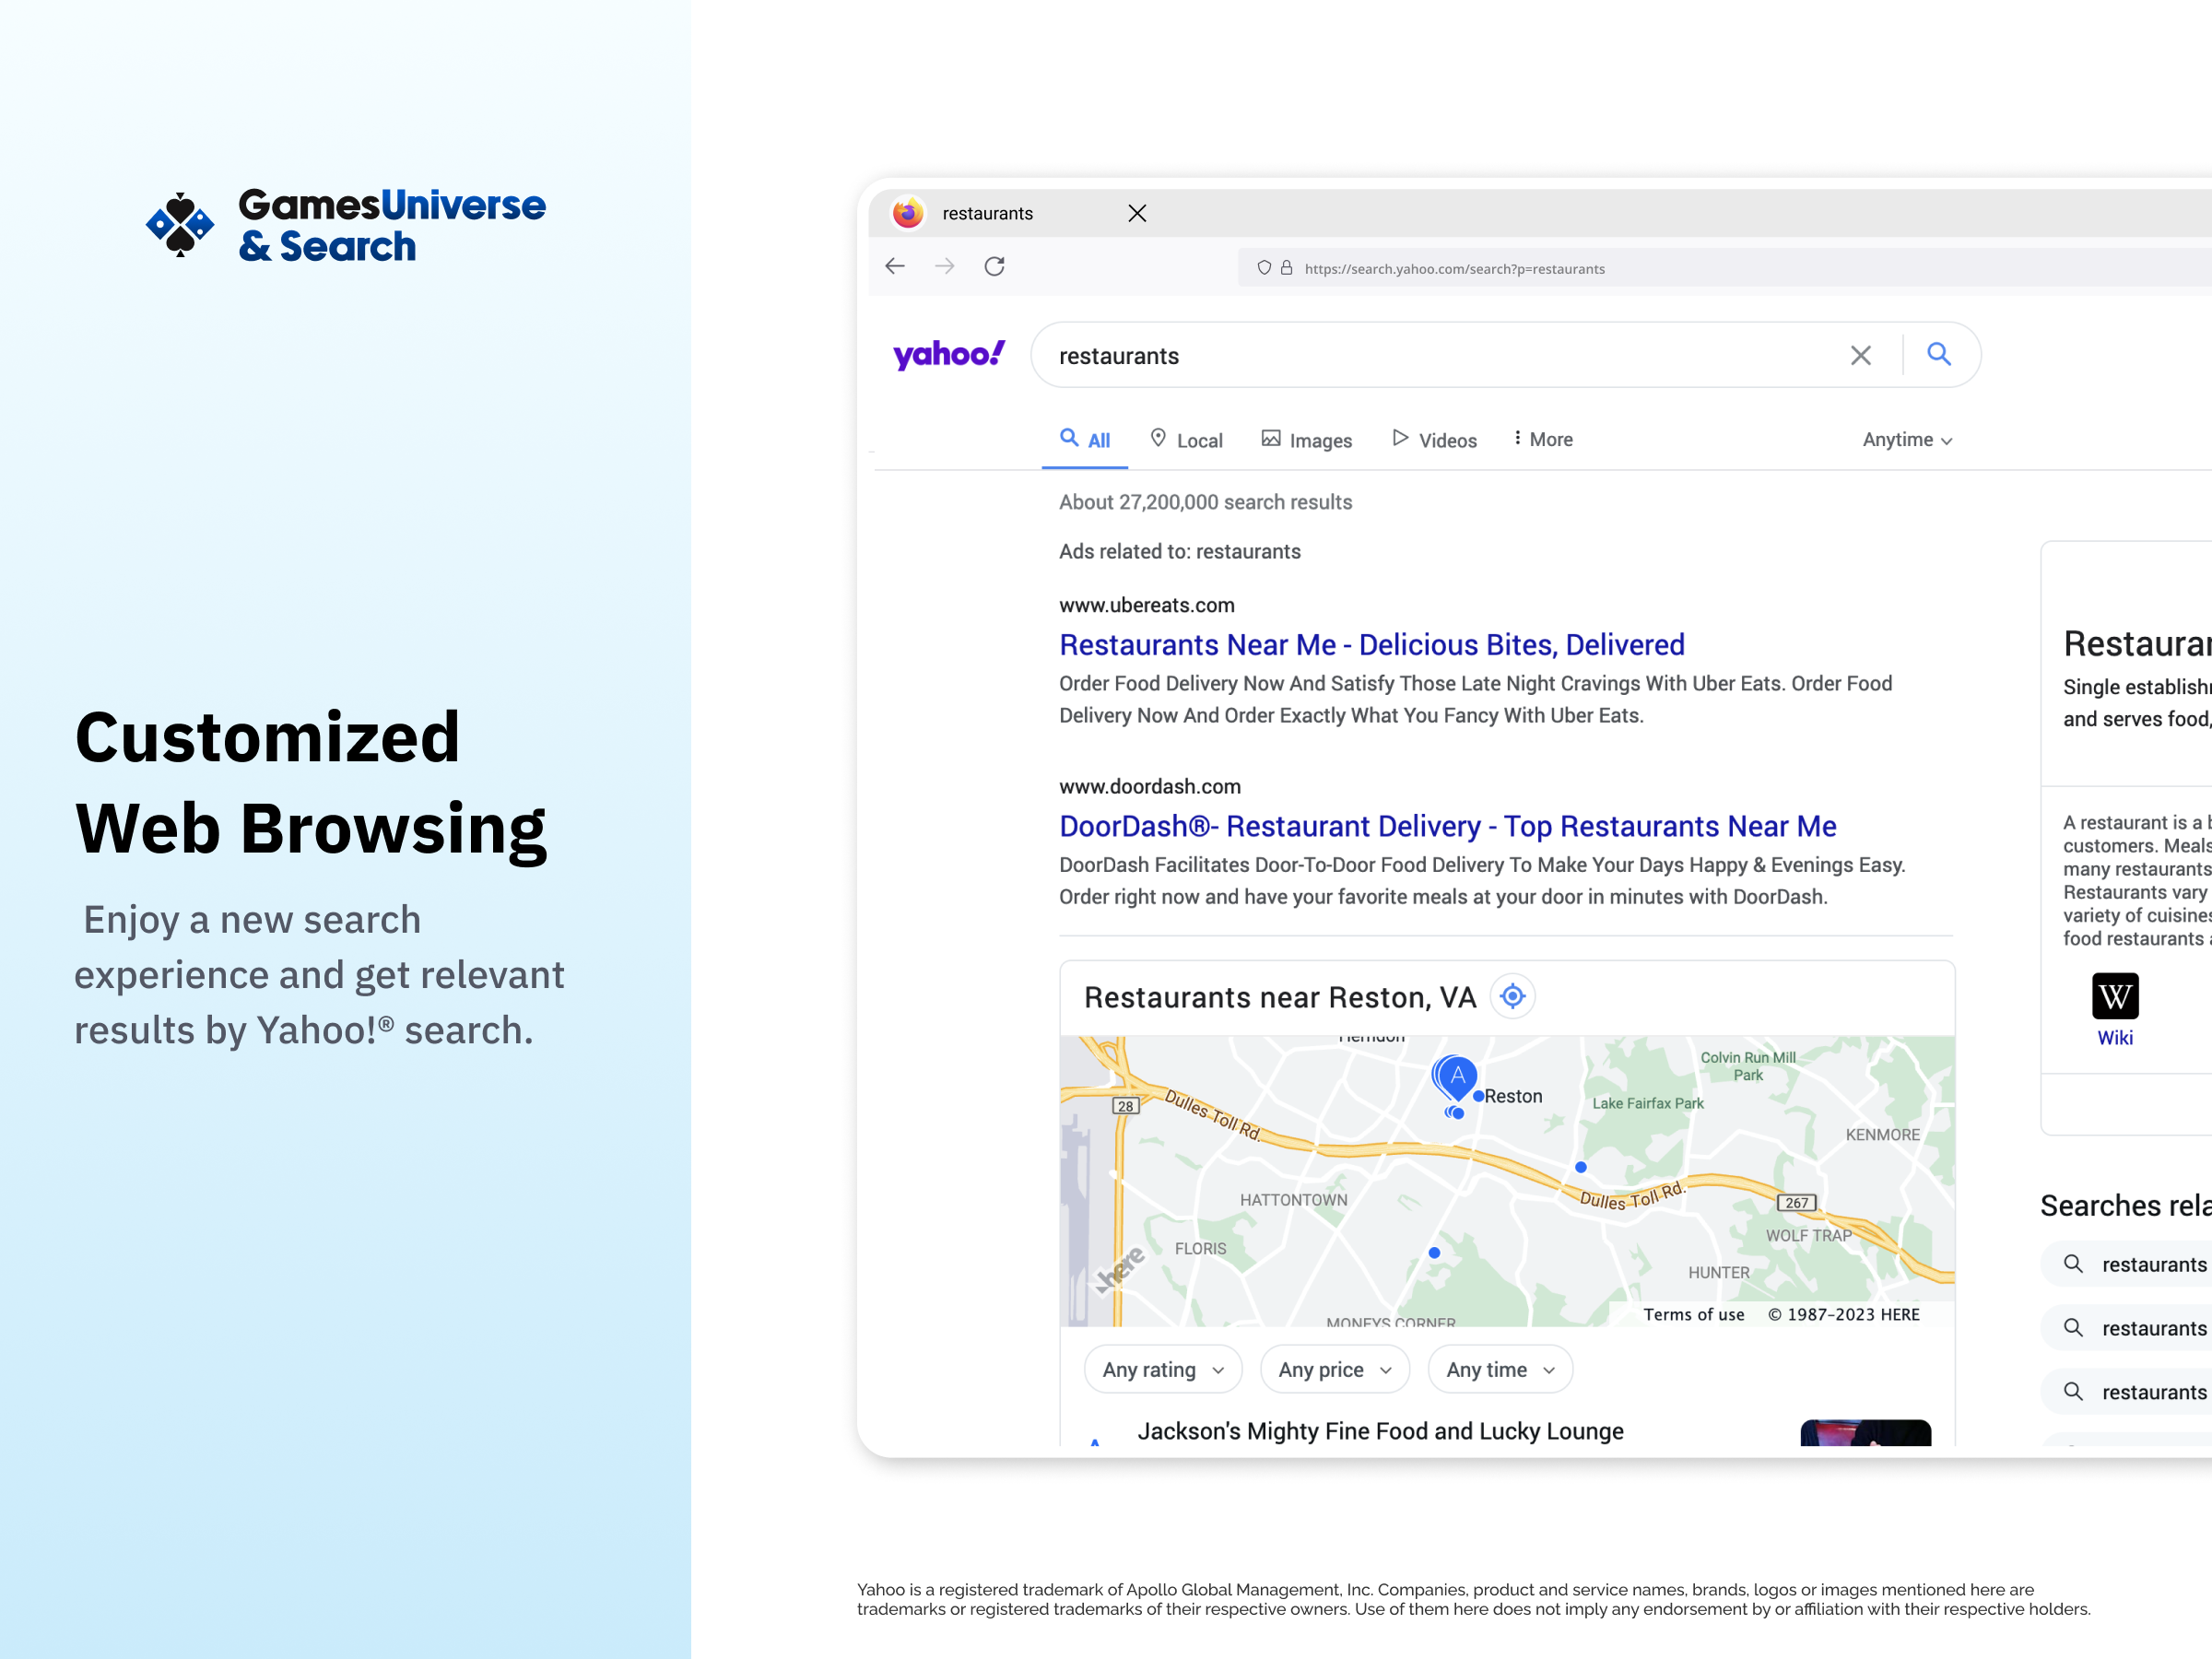2212x1659 pixels.
Task: Switch to the Images tab
Action: [x=1306, y=440]
